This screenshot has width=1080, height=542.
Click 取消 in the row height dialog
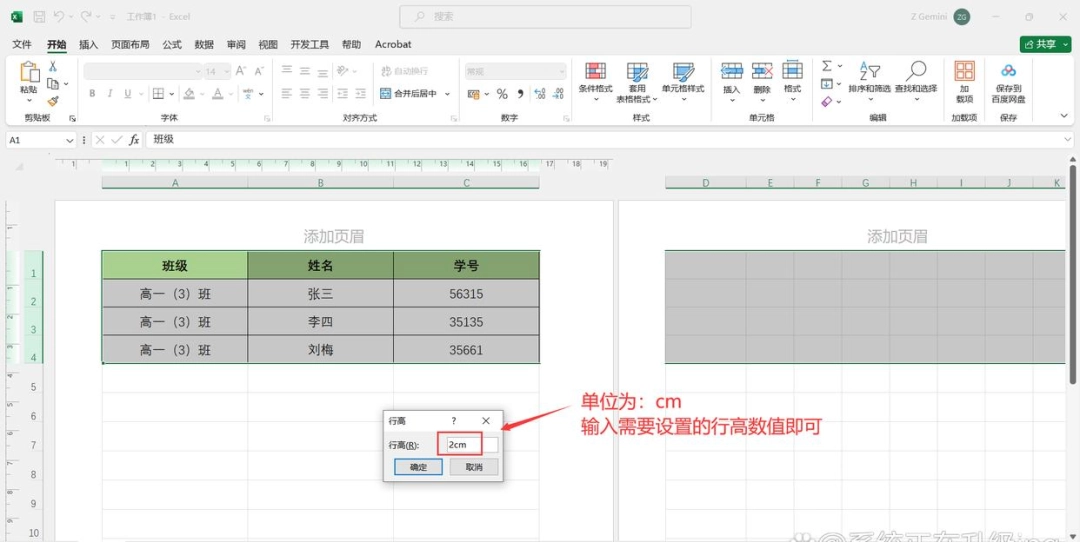click(474, 467)
